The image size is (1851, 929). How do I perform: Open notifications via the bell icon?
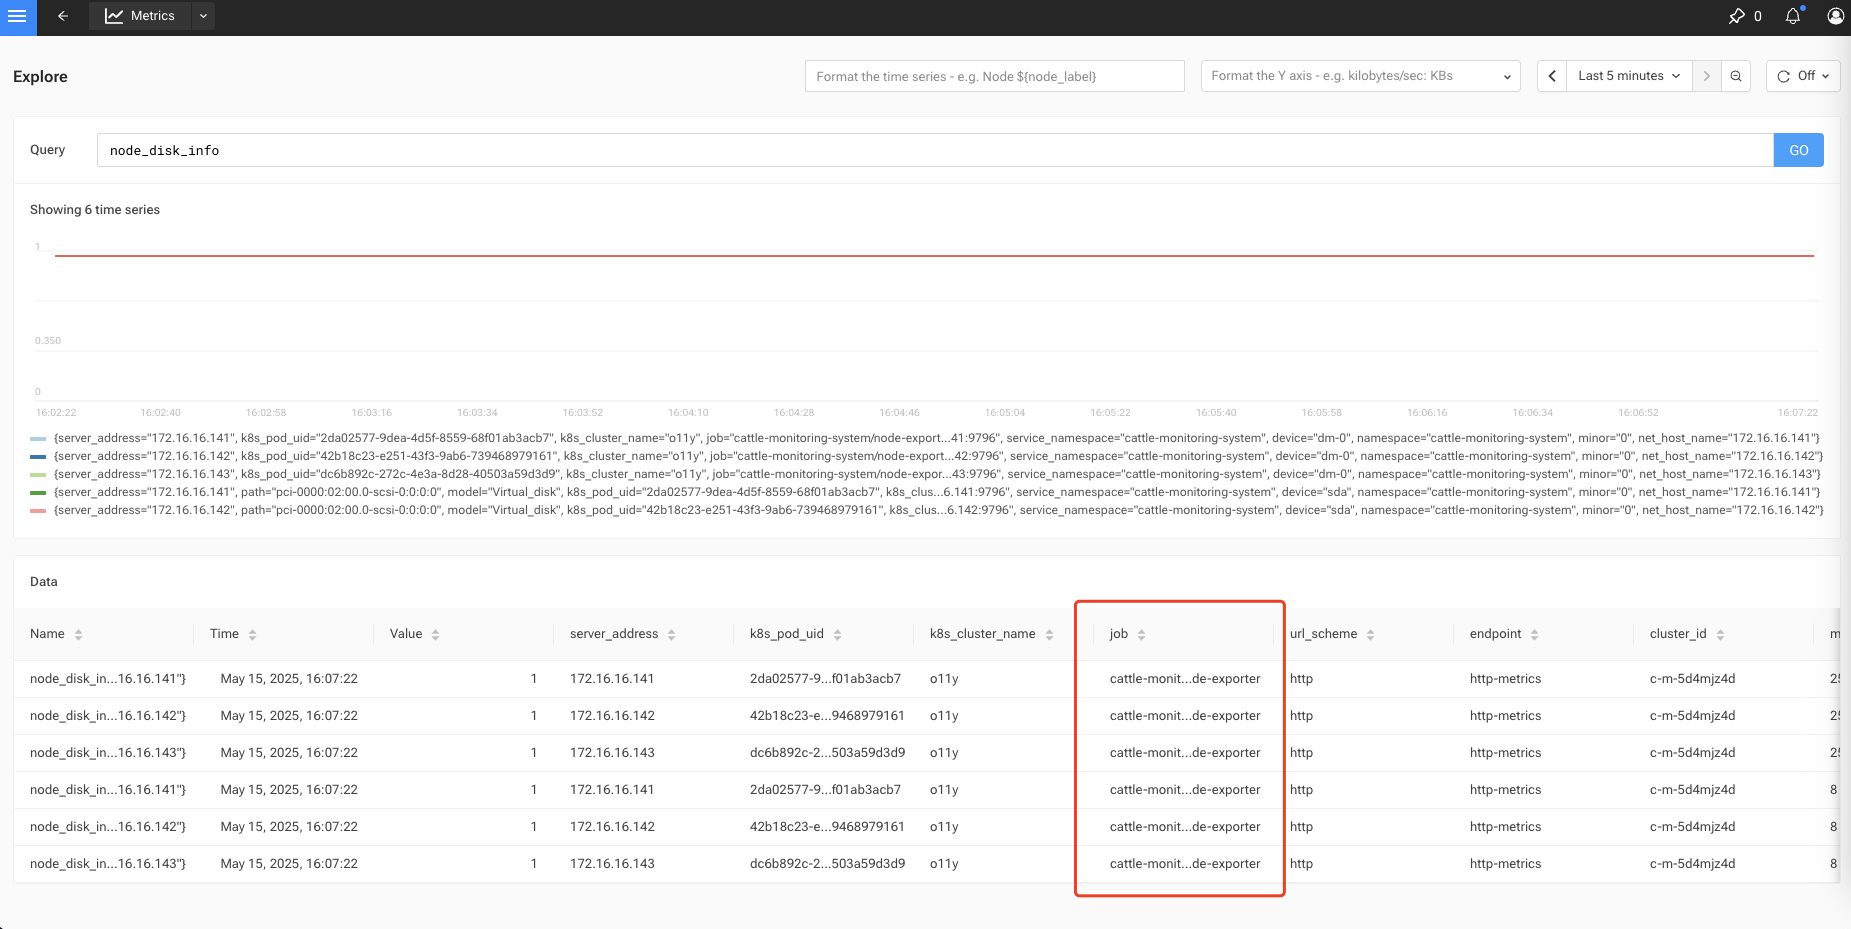1793,16
